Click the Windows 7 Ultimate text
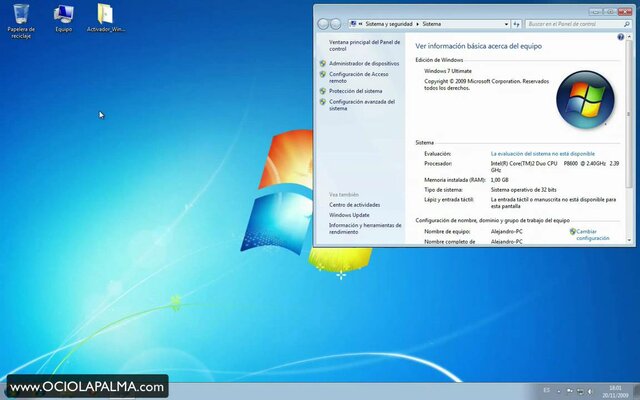Screen dimensions: 640x400 [448, 71]
